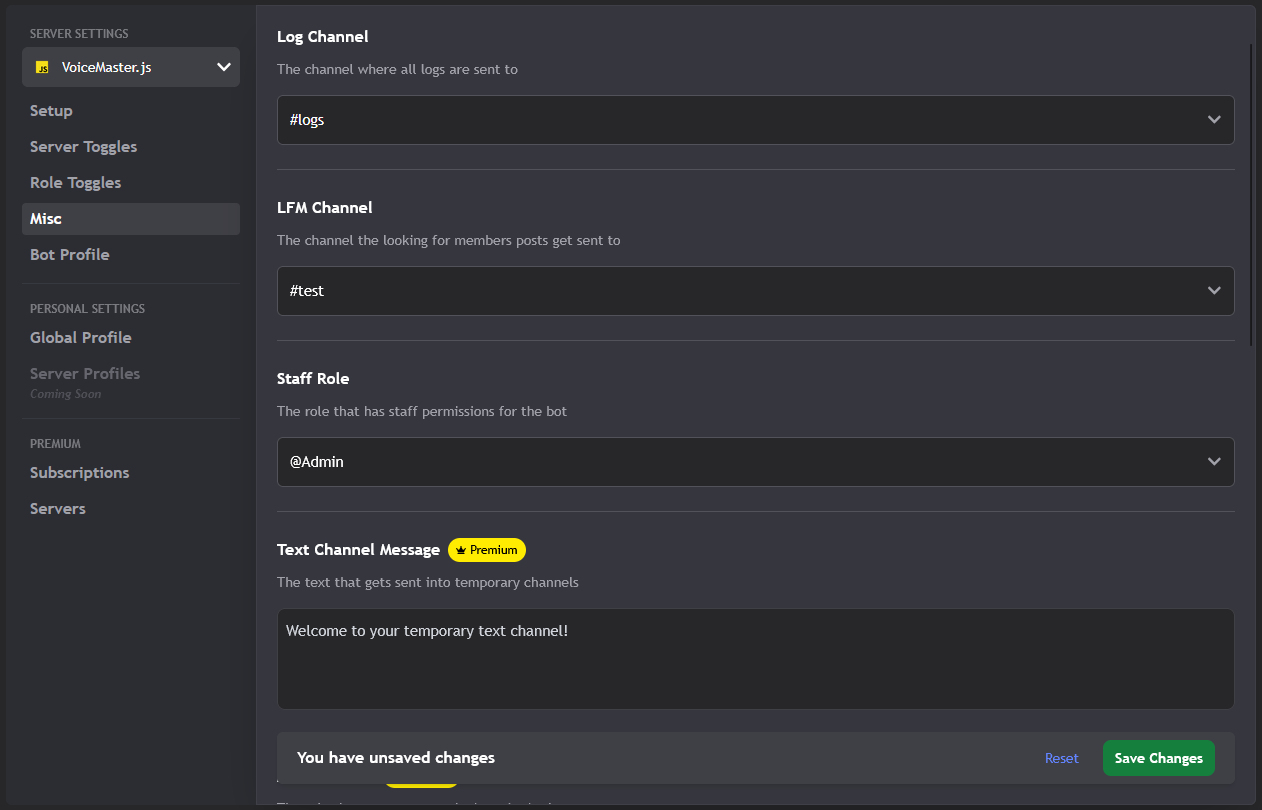Viewport: 1262px width, 810px height.
Task: Click Save Changes to apply settings
Action: coord(1158,757)
